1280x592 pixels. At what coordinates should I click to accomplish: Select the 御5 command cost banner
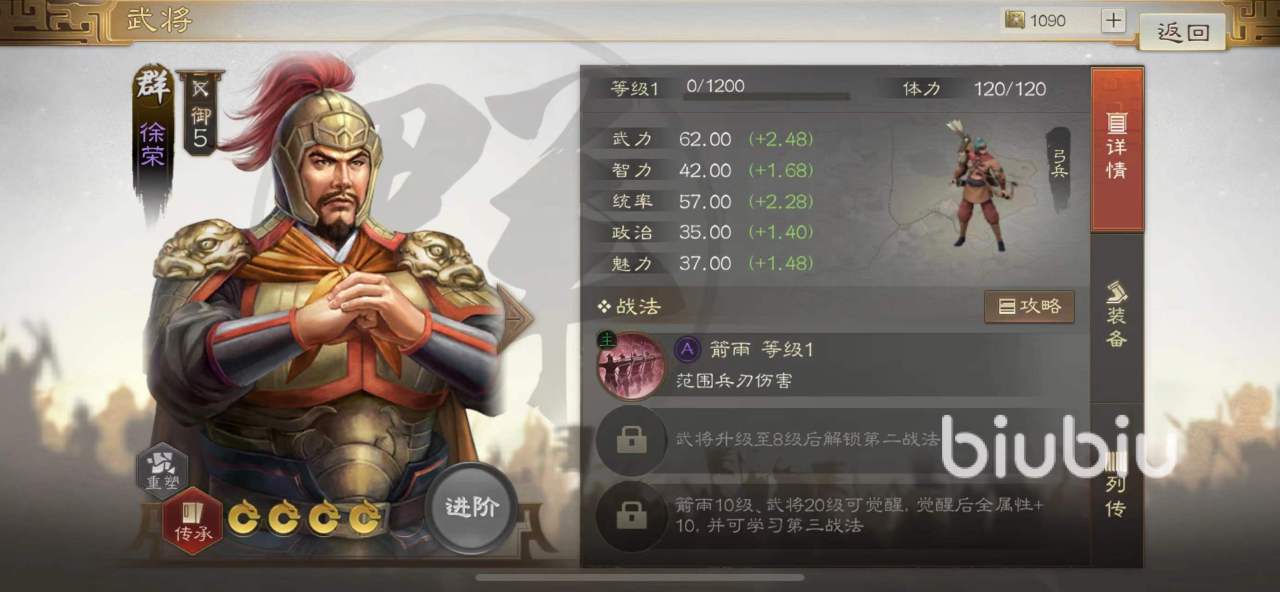pyautogui.click(x=200, y=114)
